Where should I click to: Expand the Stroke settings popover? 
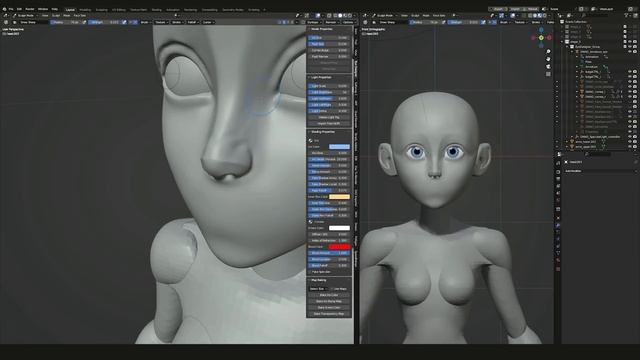click(x=177, y=22)
